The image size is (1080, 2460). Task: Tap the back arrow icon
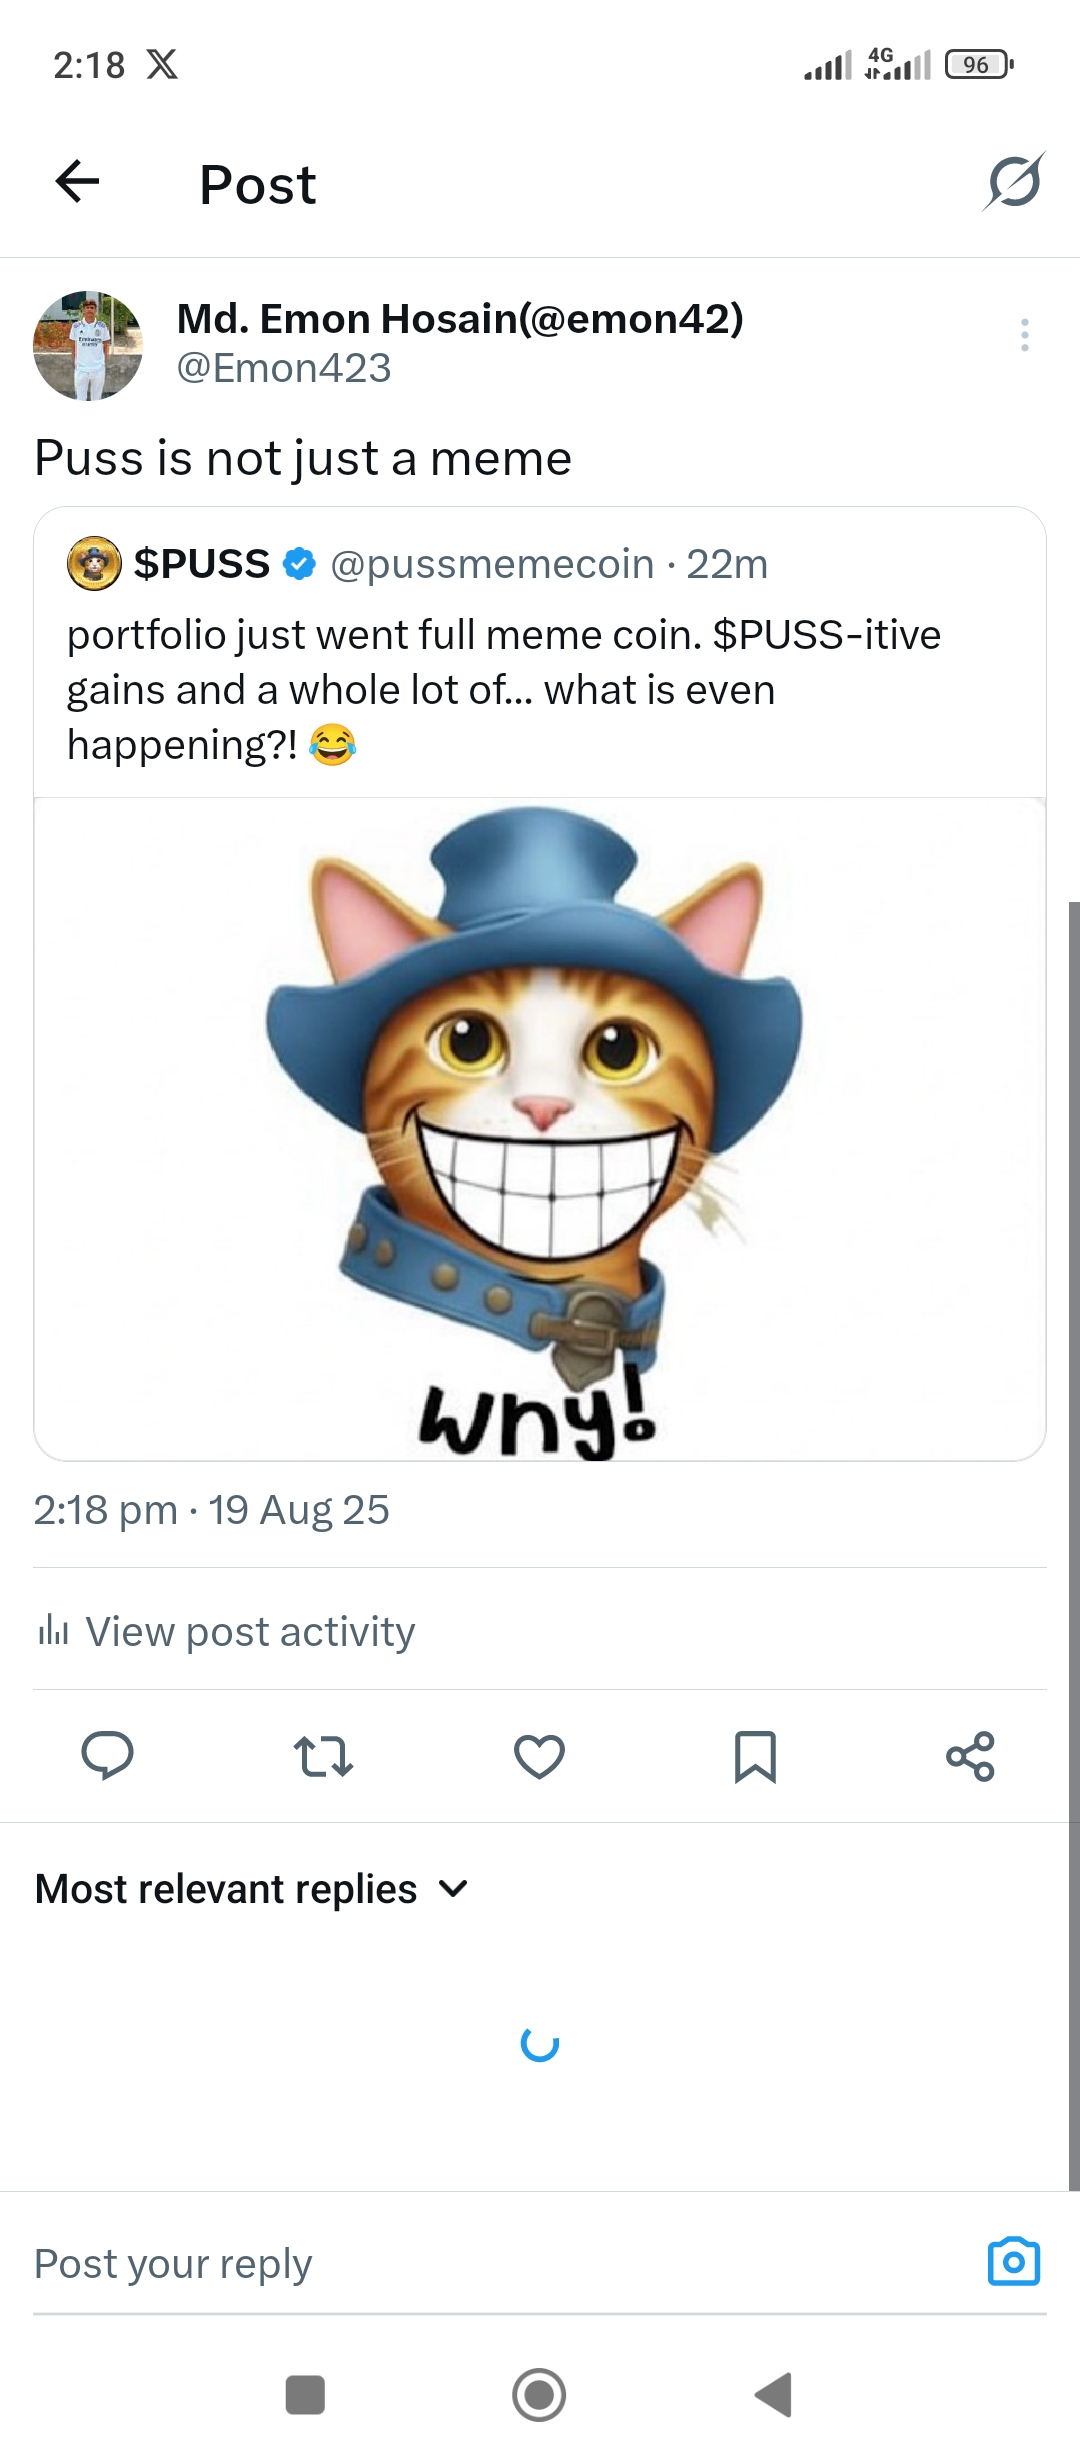[77, 181]
